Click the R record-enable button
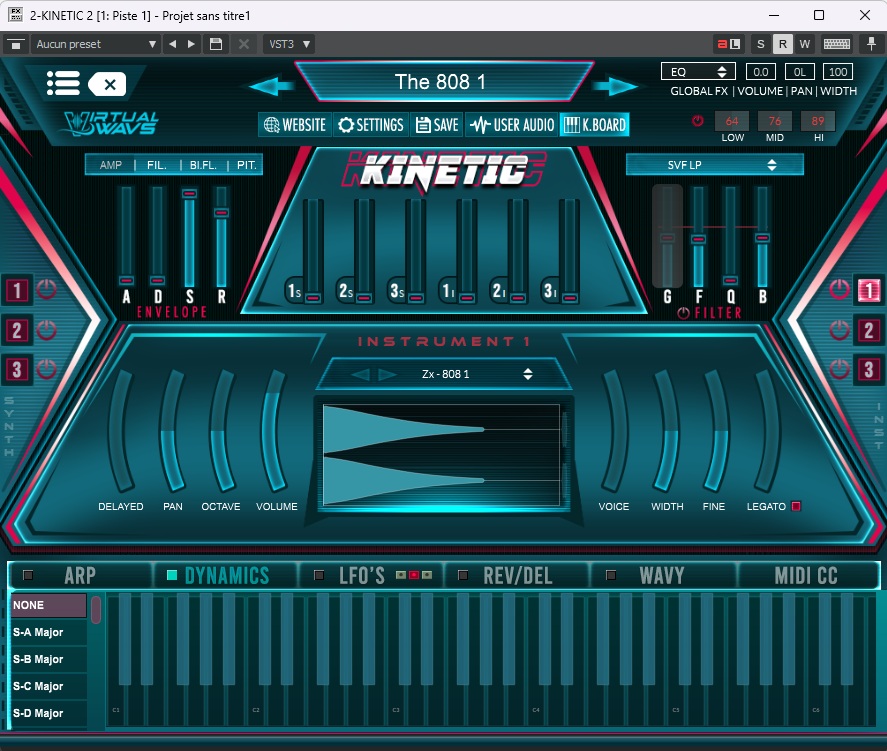 [x=785, y=44]
